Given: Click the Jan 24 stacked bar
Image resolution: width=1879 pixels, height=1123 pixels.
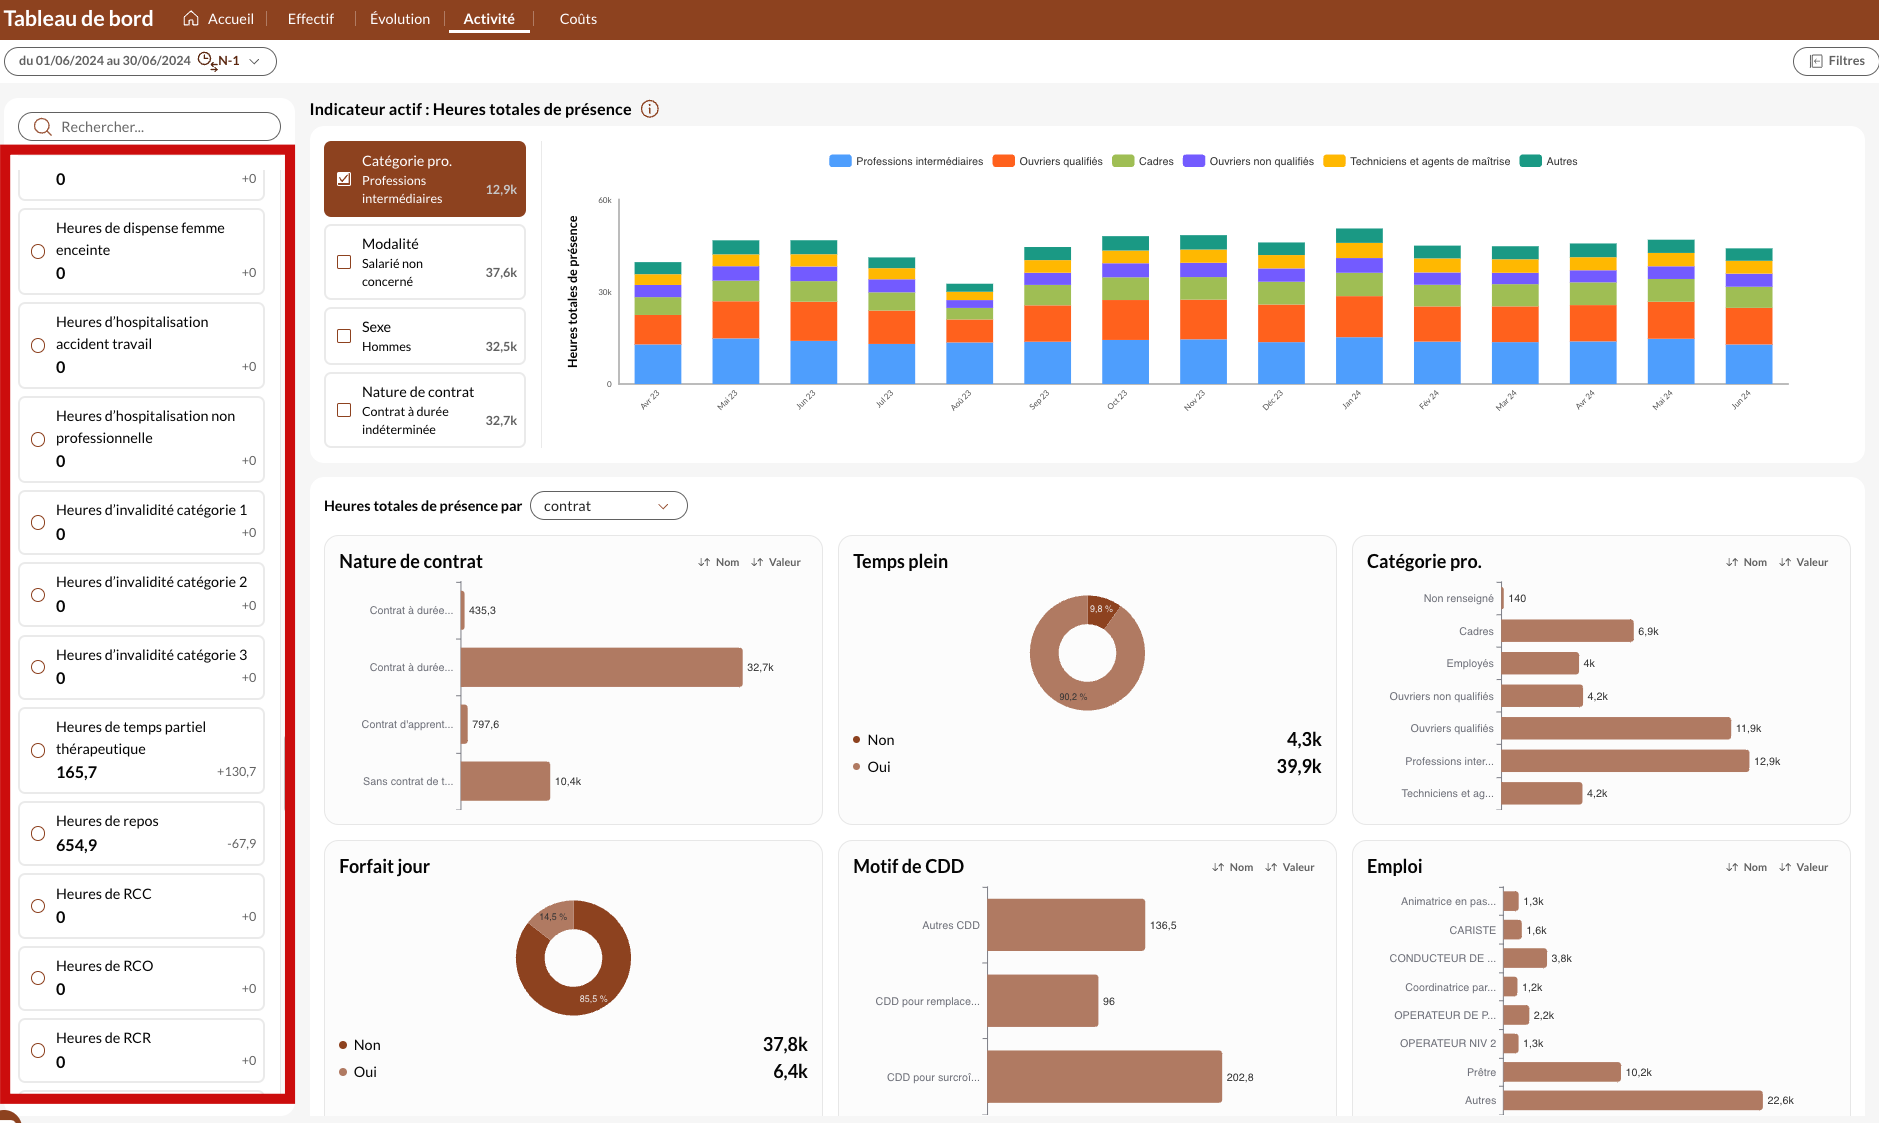Looking at the screenshot, I should (1359, 306).
